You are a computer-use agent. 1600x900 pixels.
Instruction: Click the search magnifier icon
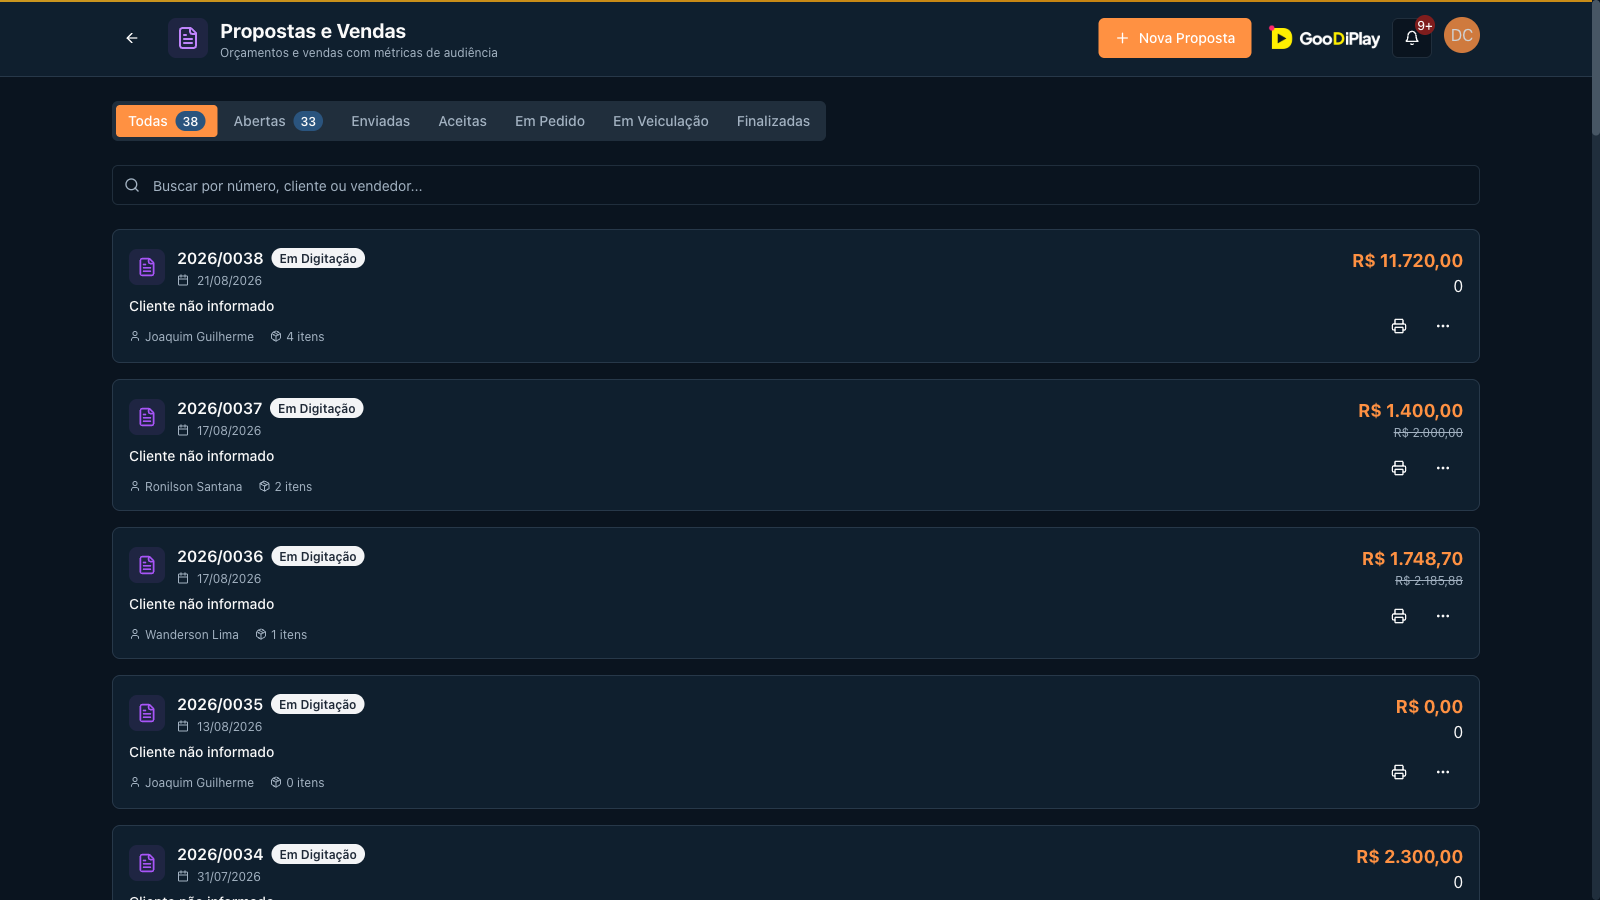tap(132, 185)
